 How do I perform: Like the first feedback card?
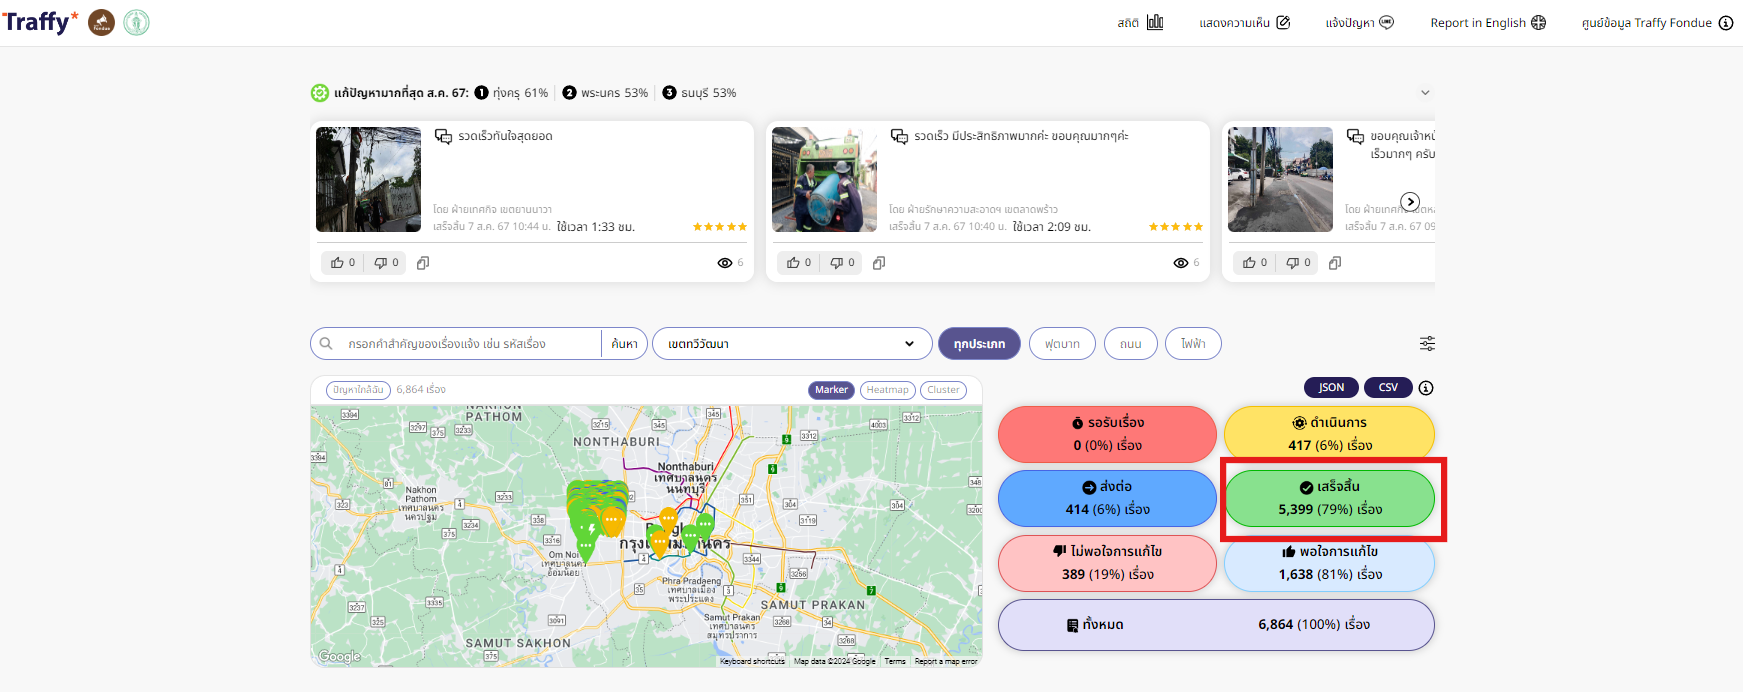click(343, 263)
